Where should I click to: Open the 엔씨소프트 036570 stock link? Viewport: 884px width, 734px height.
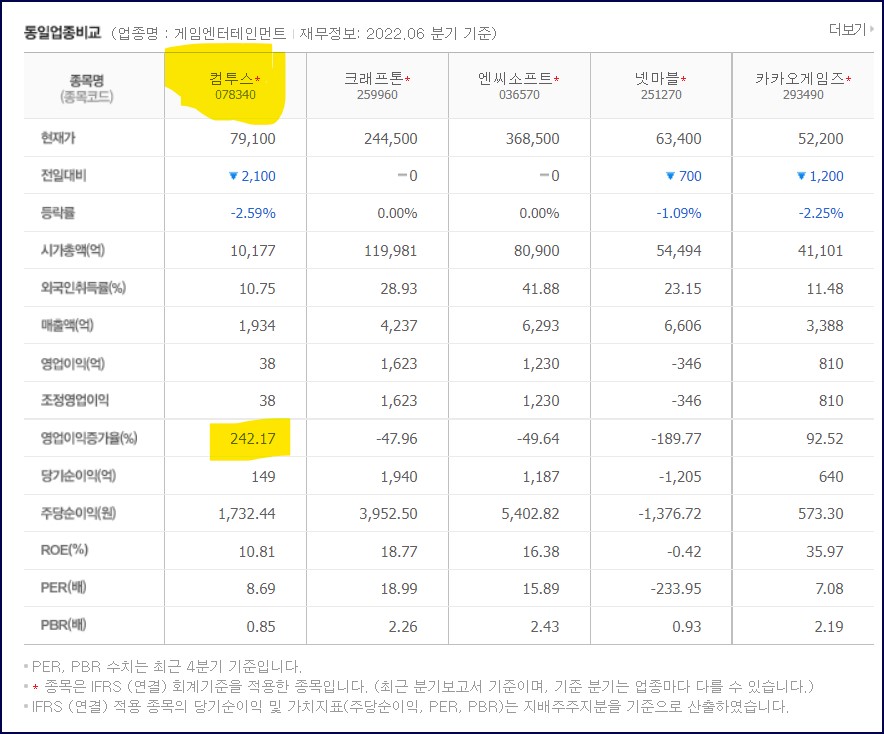[x=519, y=86]
